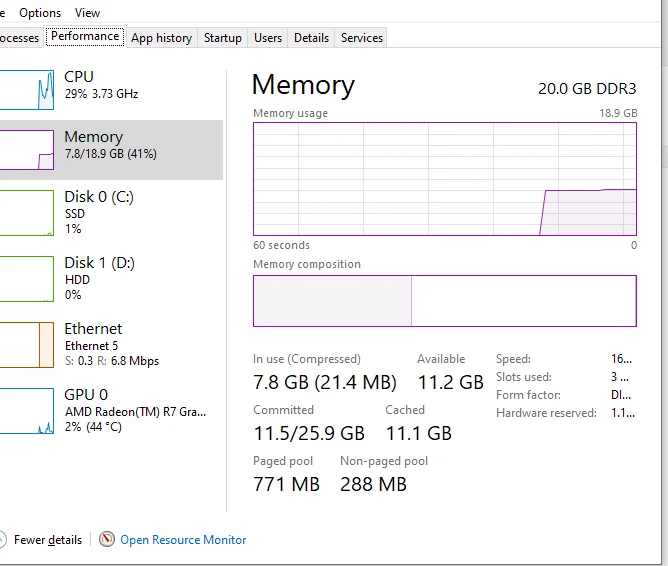Click the Fewer details link
This screenshot has width=668, height=566.
(47, 540)
